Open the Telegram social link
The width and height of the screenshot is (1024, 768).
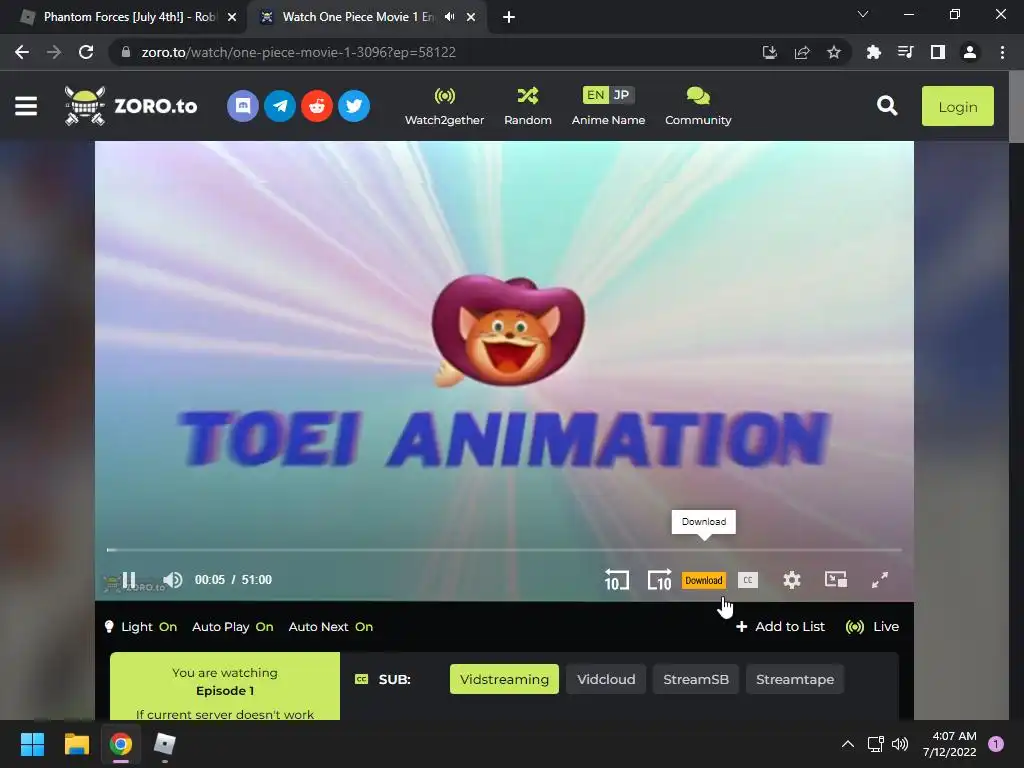pyautogui.click(x=280, y=106)
